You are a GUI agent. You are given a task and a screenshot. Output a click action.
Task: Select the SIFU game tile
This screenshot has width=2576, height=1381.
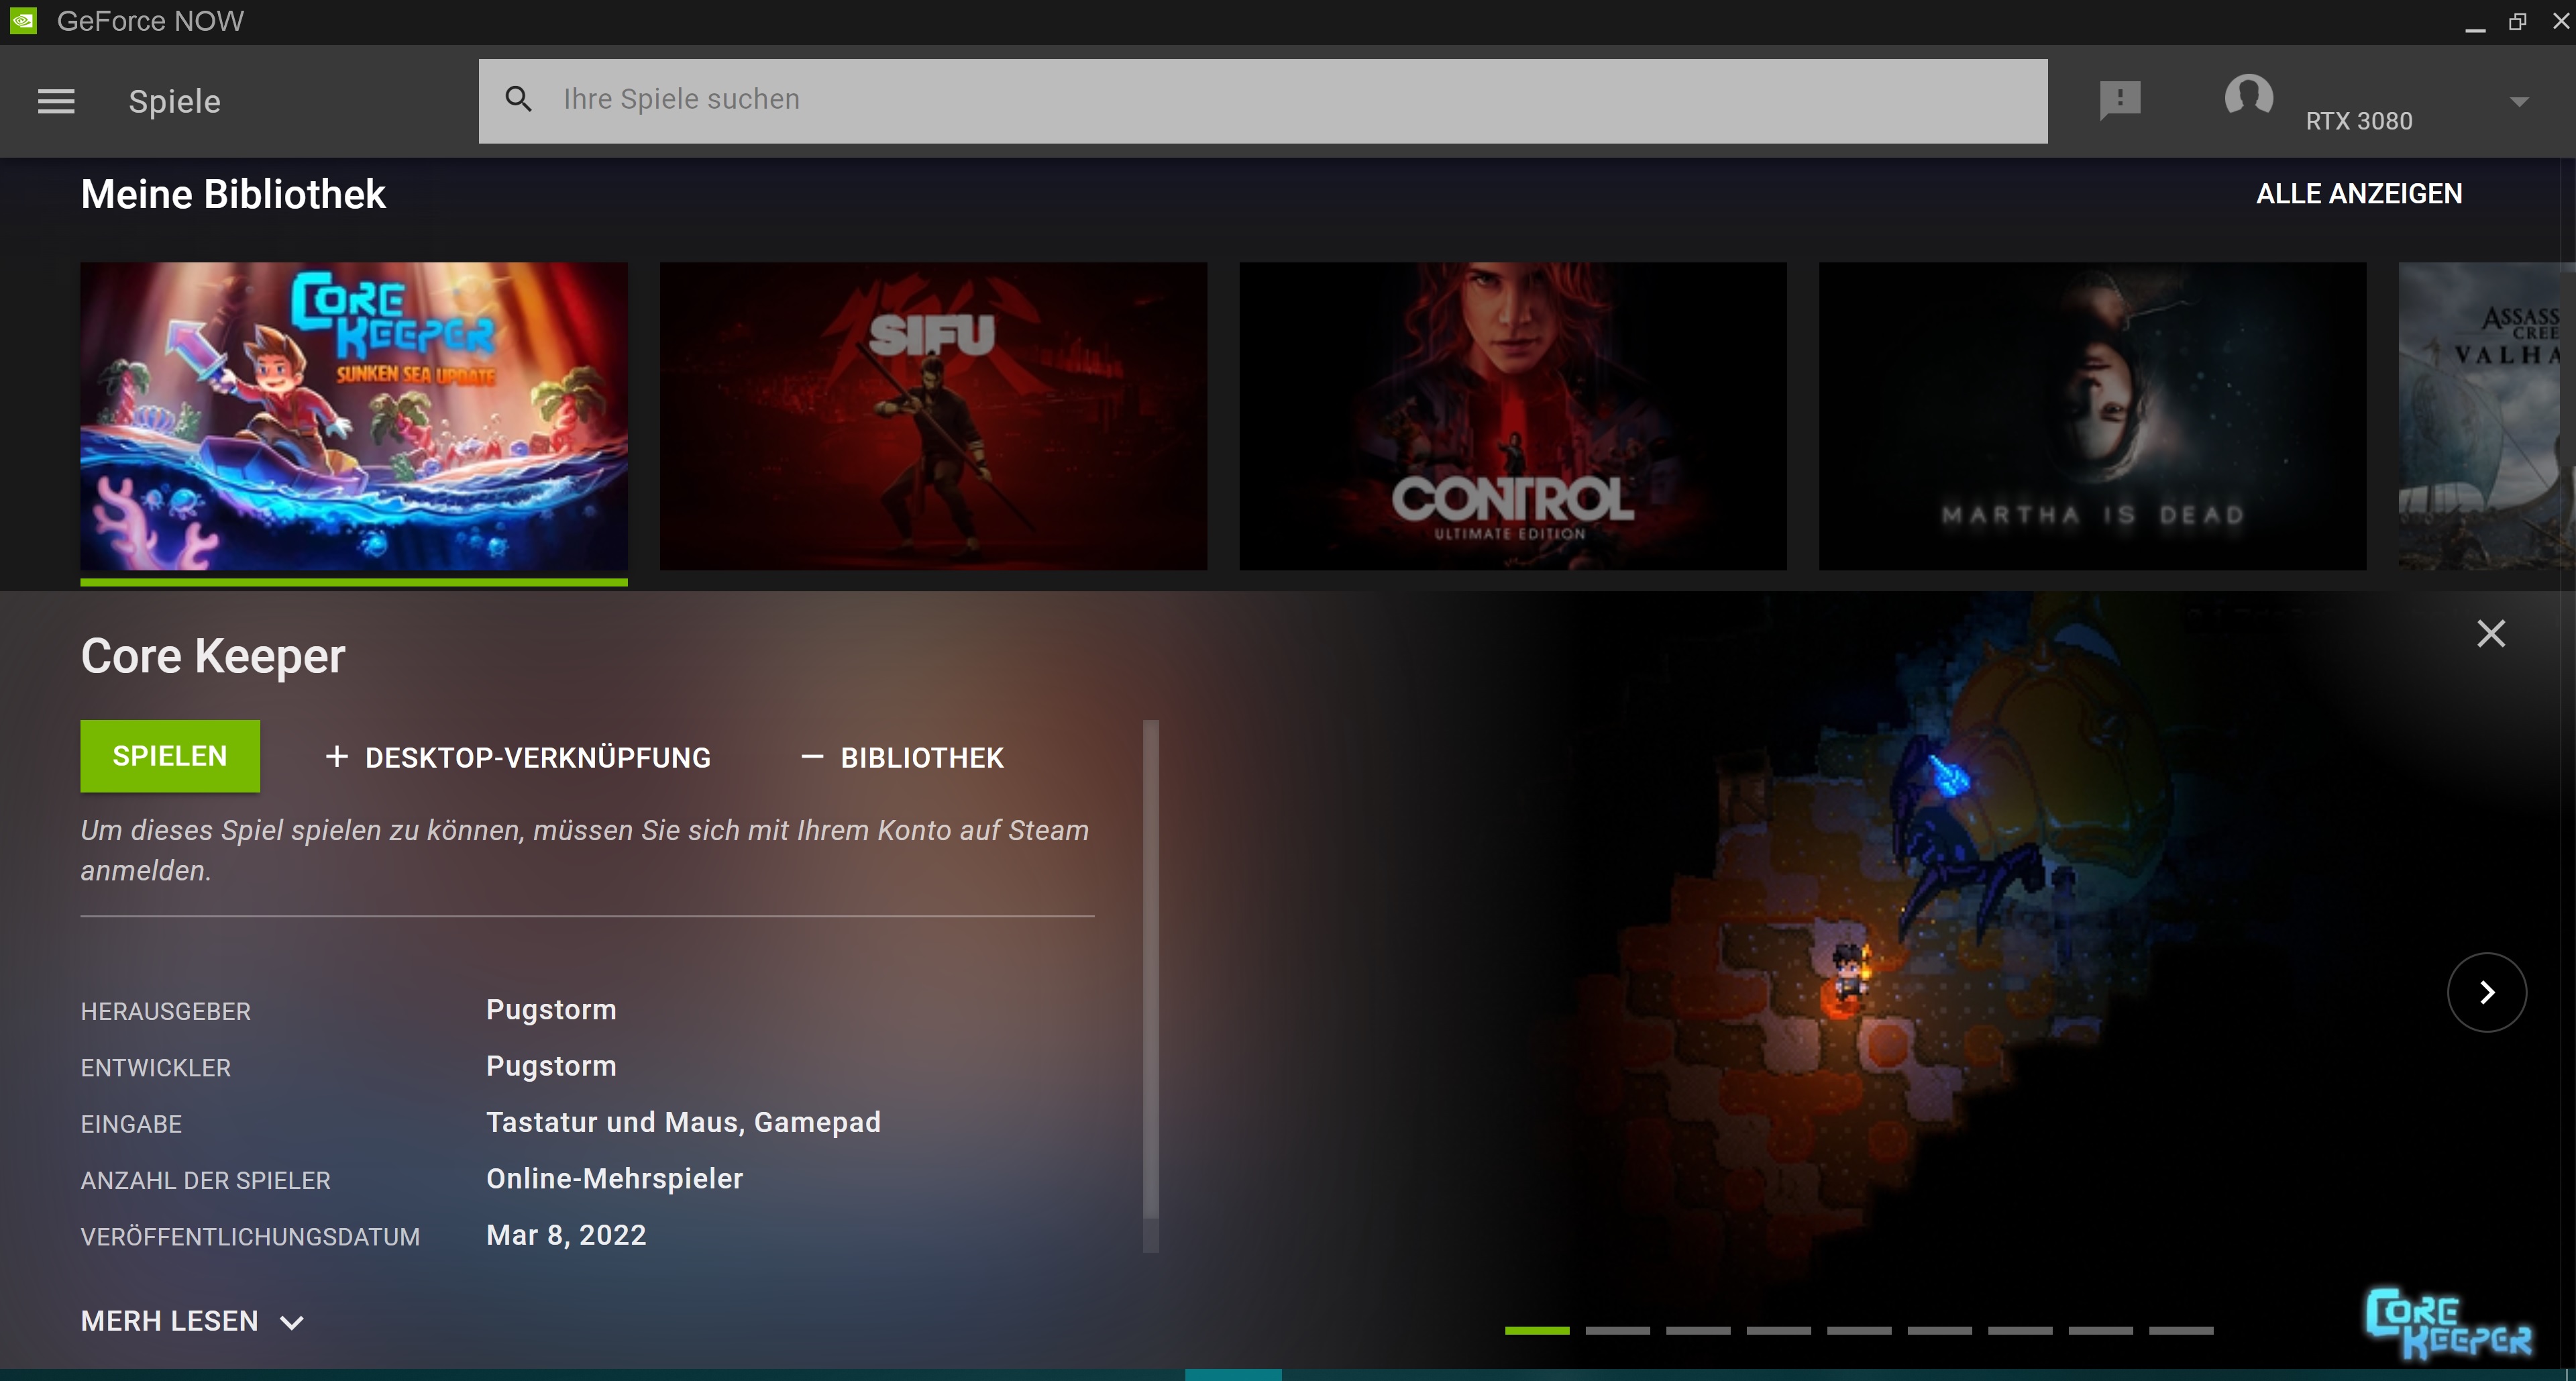(933, 416)
